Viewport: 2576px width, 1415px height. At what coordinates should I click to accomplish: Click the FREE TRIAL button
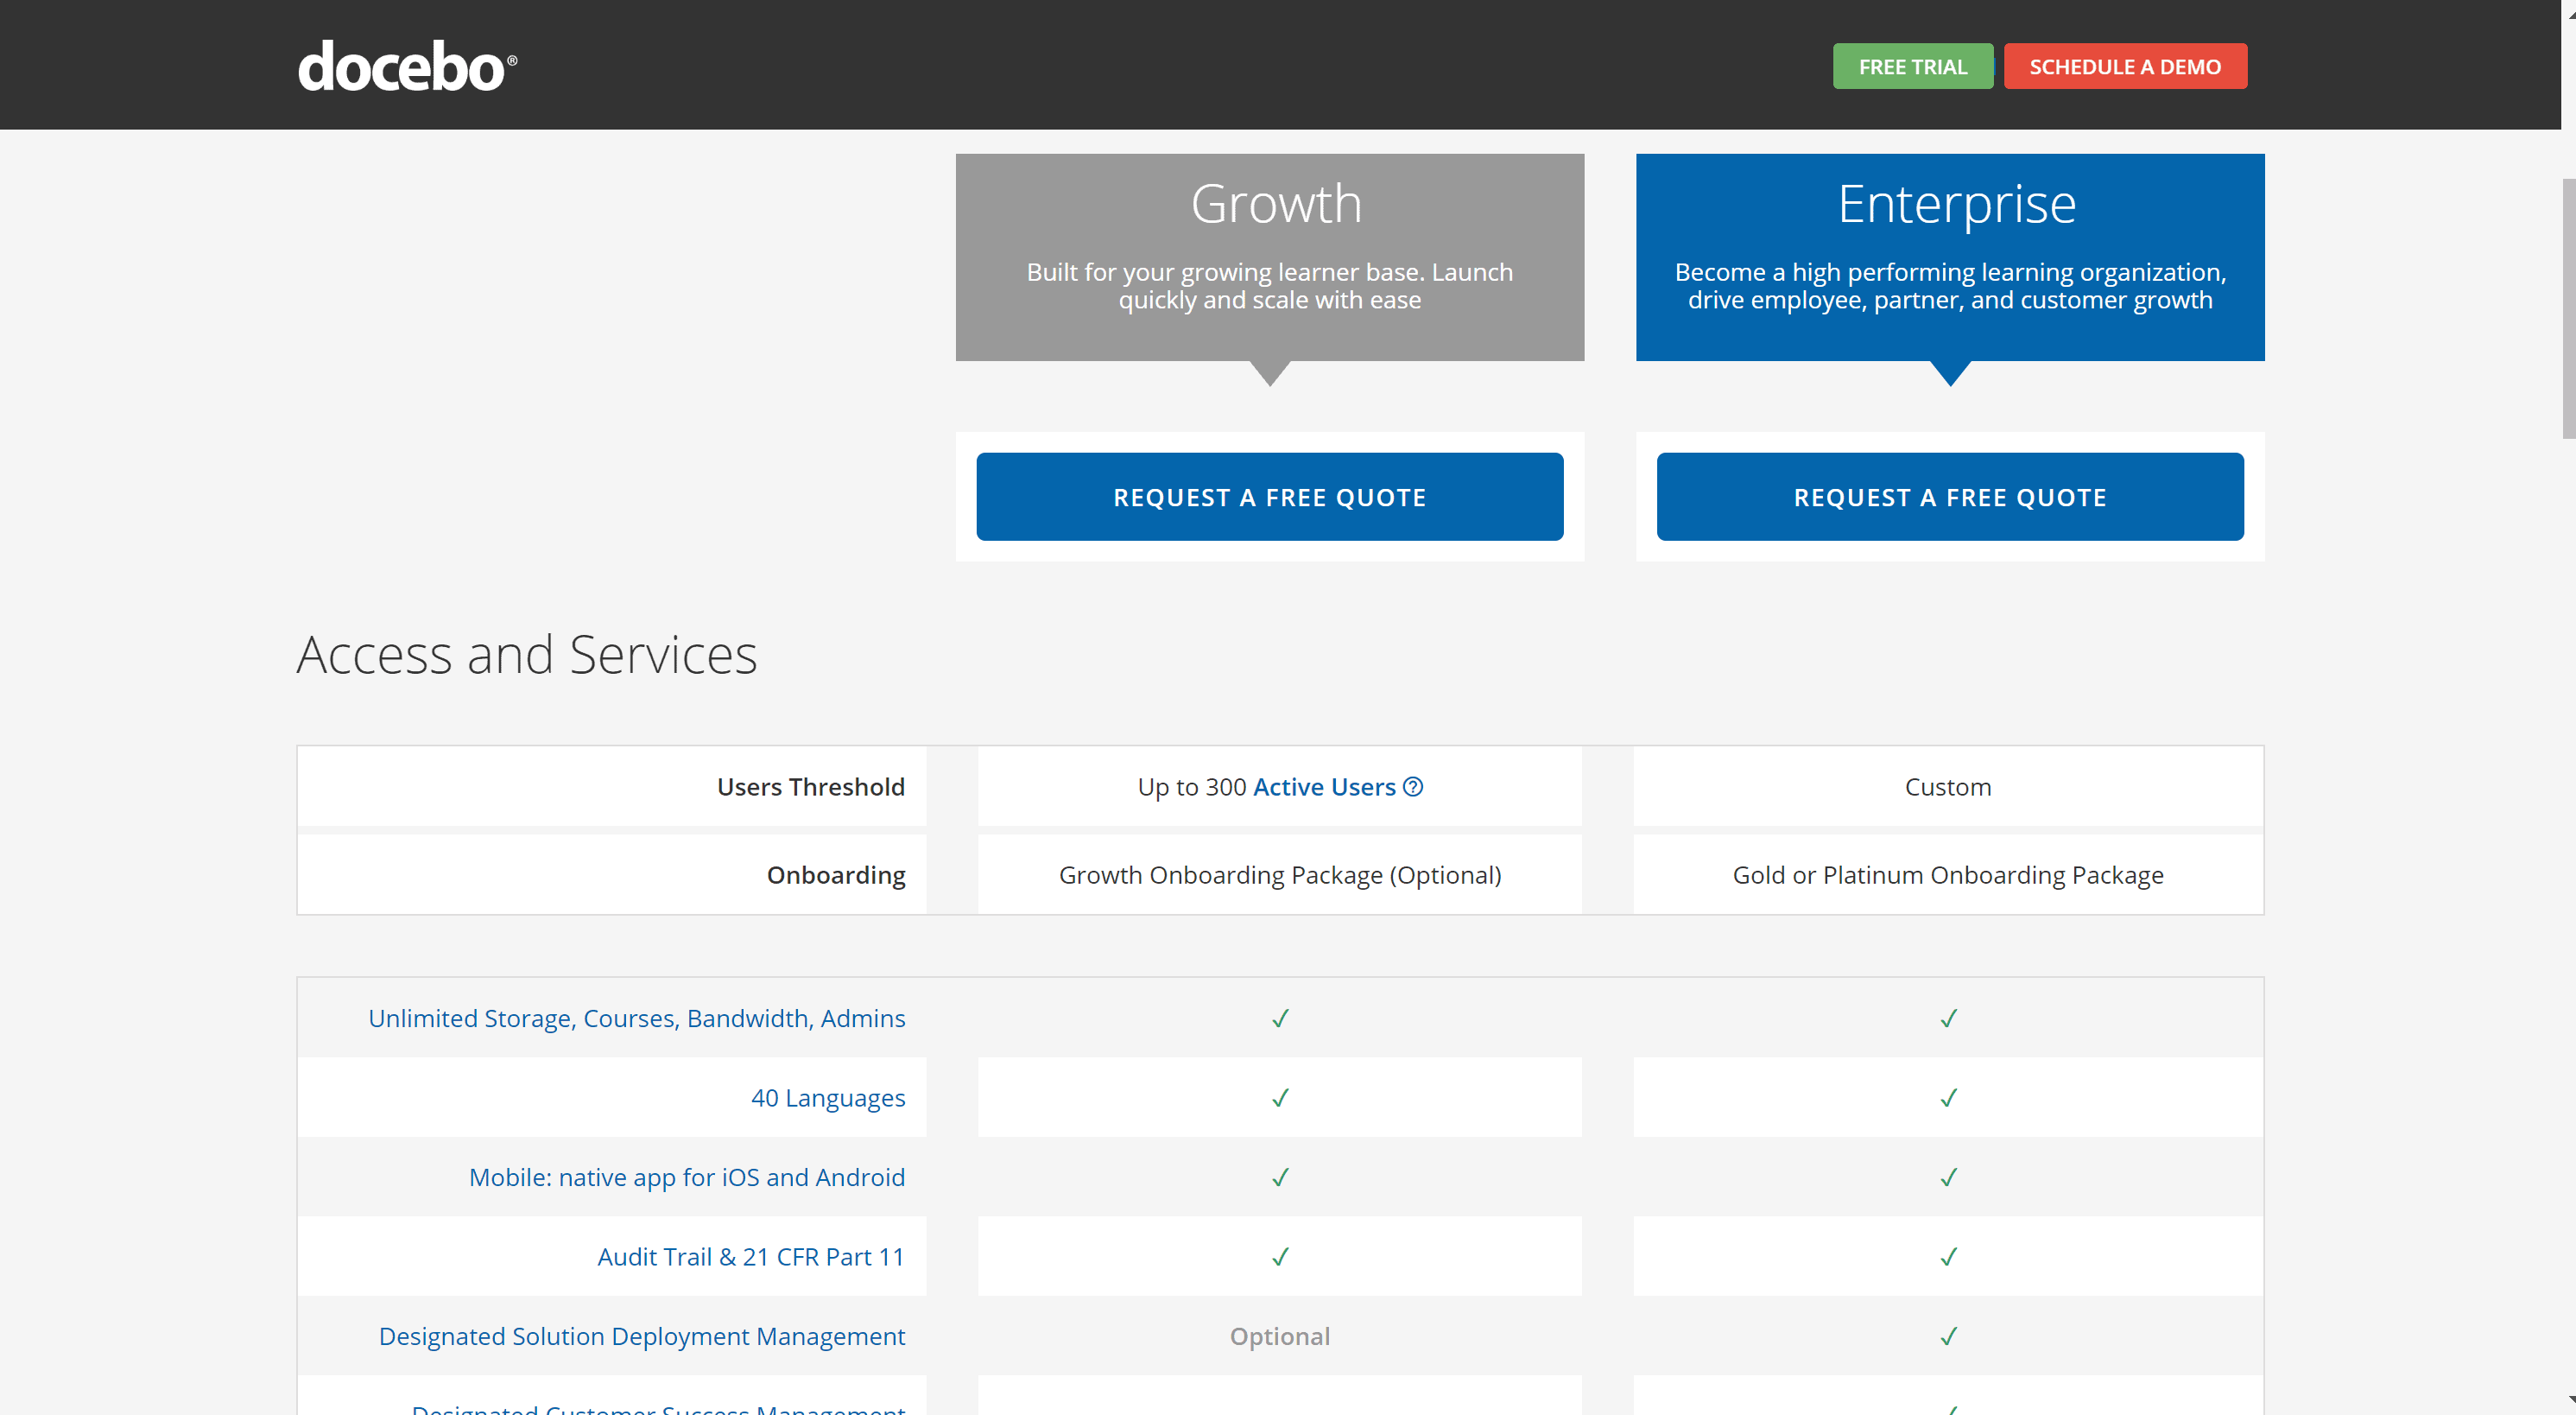1912,66
